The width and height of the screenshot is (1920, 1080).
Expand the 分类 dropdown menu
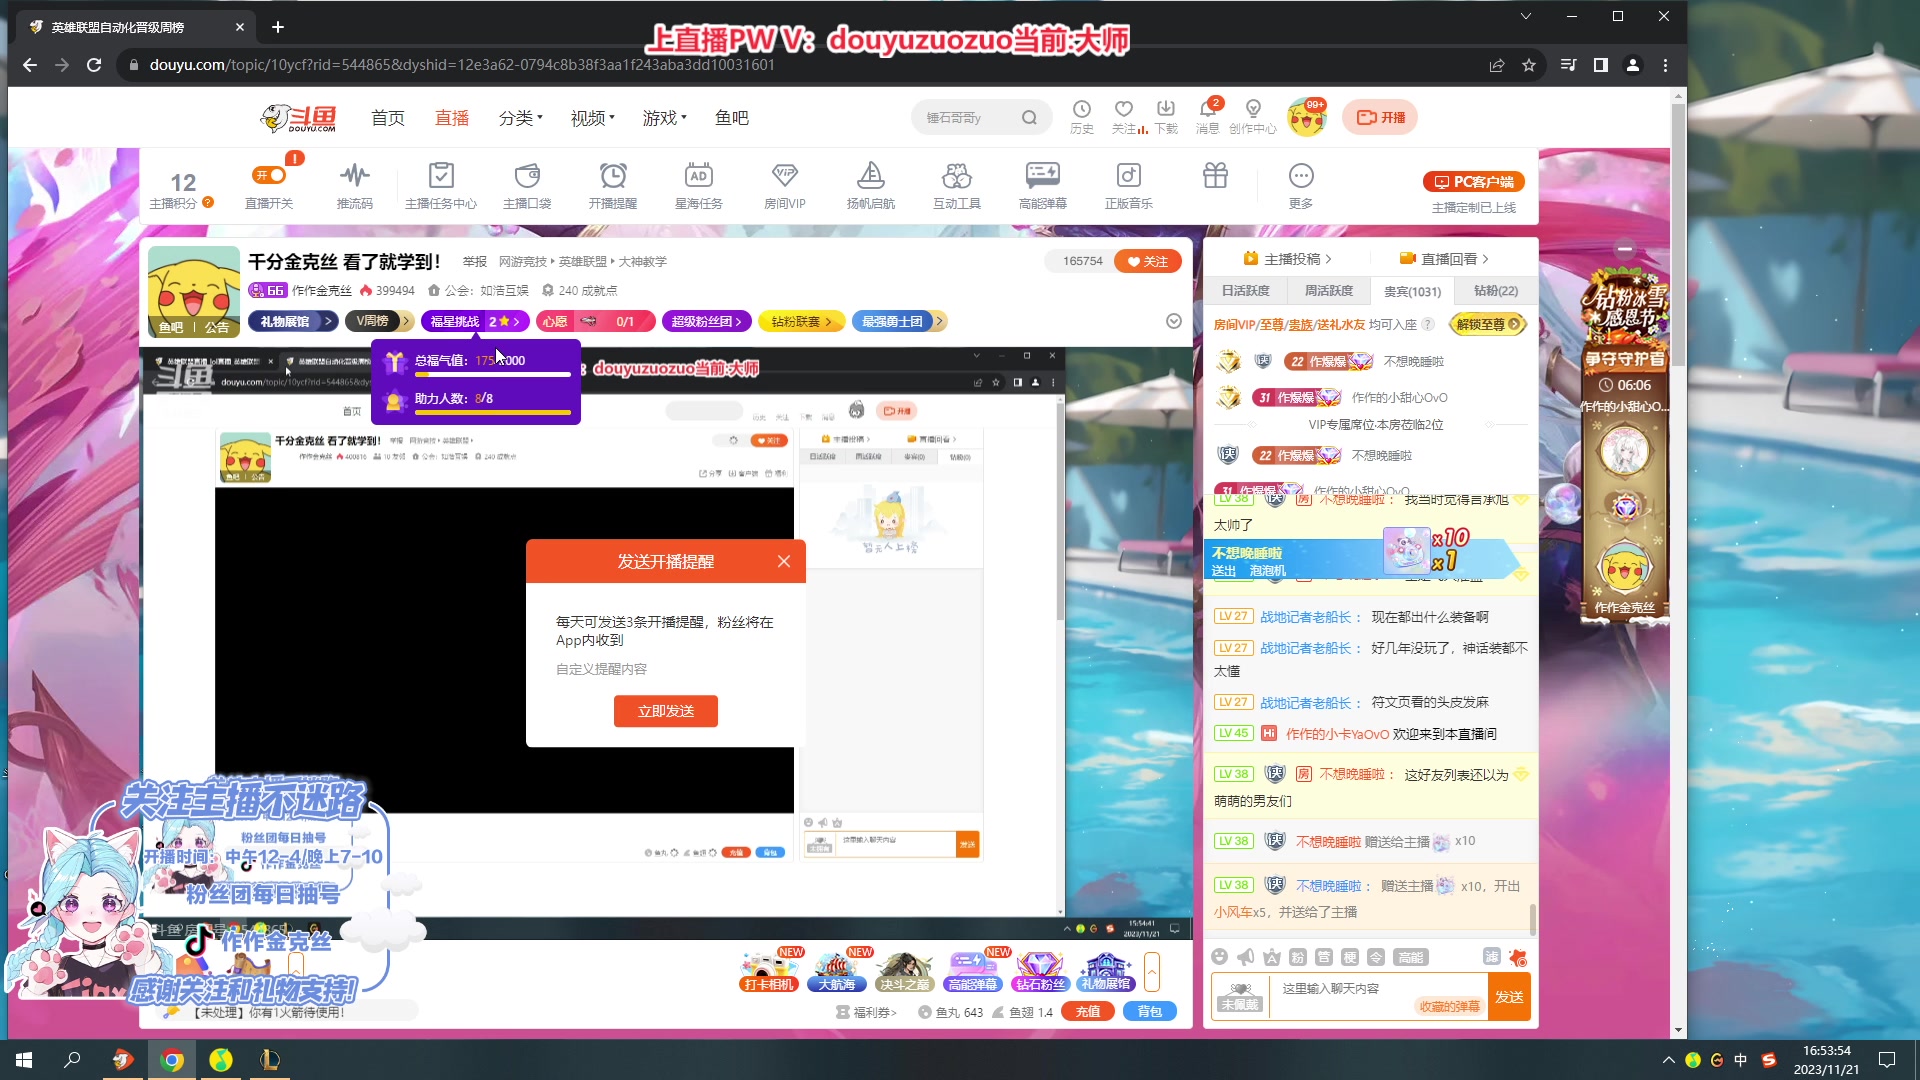tap(520, 118)
